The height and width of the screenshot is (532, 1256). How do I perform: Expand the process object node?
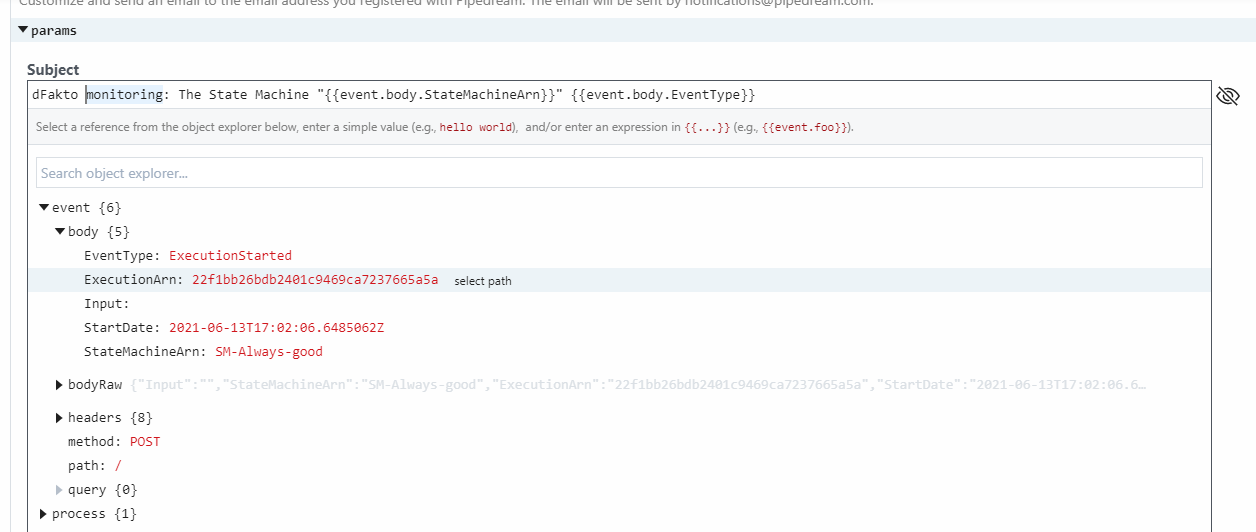tap(44, 514)
